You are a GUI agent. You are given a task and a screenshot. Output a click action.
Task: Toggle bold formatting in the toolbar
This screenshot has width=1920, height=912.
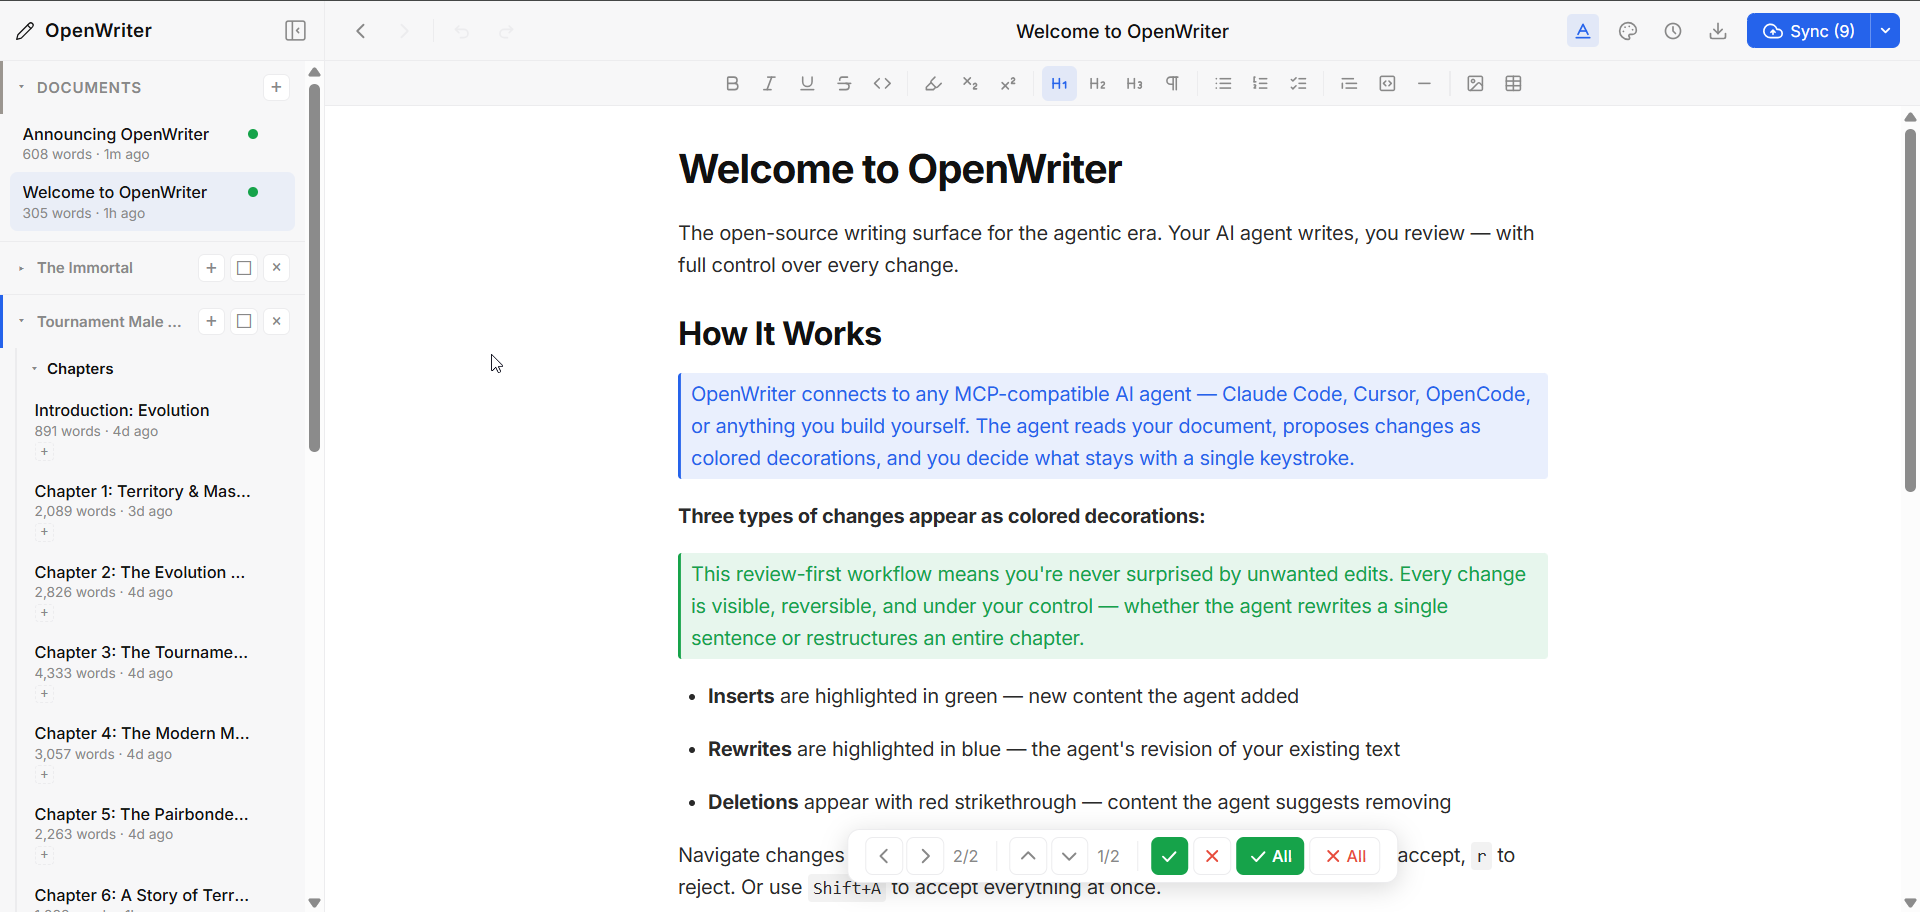click(x=732, y=84)
